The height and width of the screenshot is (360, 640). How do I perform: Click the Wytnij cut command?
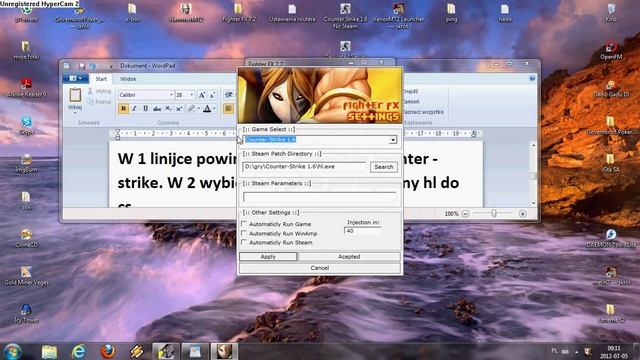point(99,91)
